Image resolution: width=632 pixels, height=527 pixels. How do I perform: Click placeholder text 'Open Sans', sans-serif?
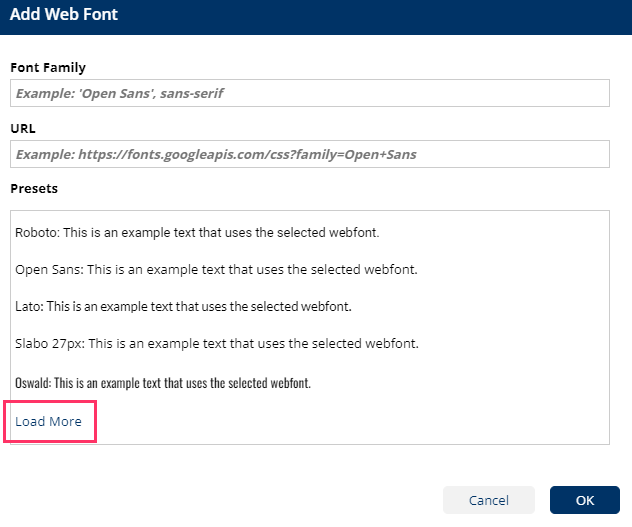pos(120,93)
